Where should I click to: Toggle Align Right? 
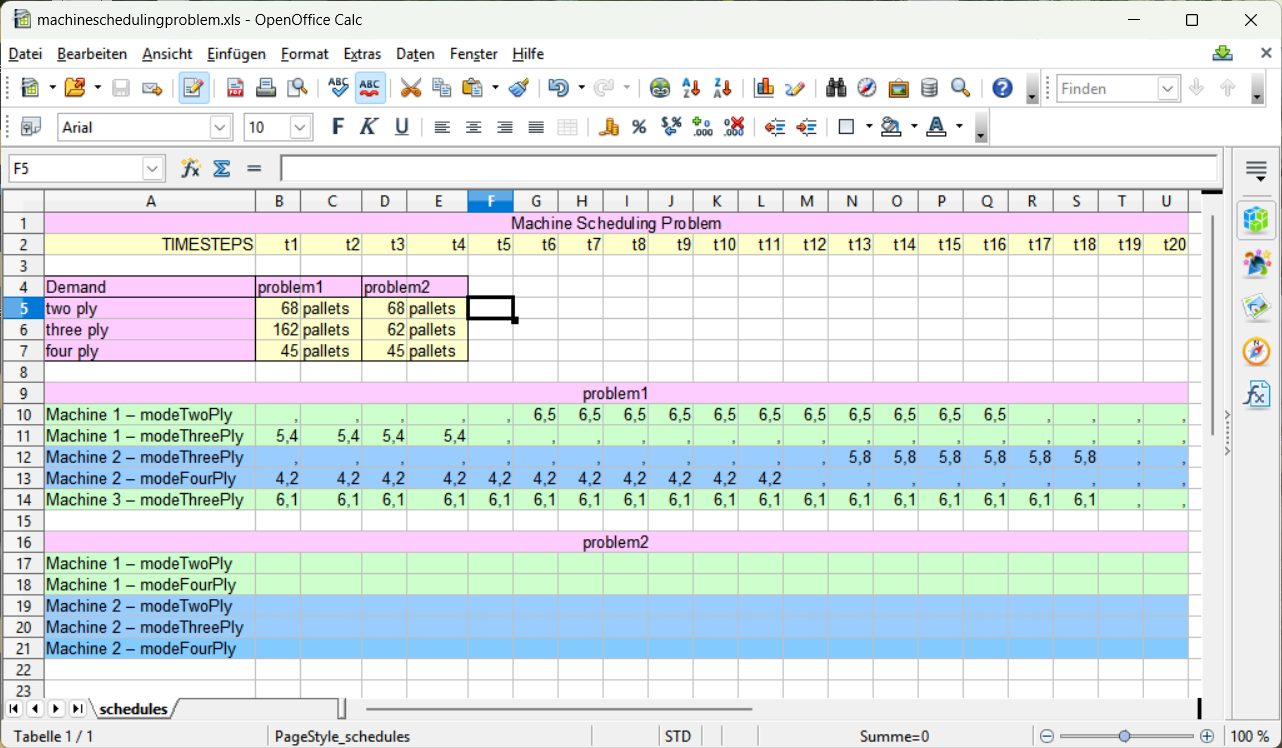504,127
